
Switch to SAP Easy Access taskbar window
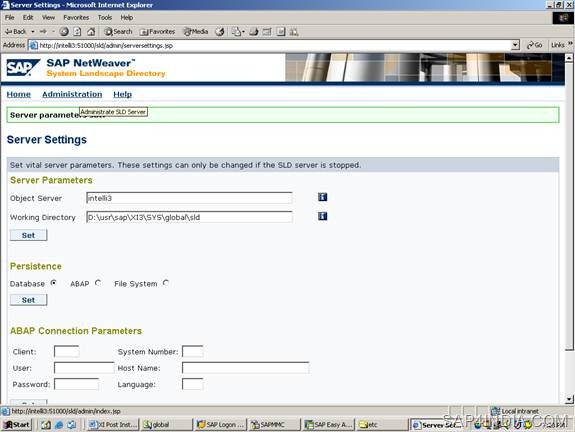pyautogui.click(x=328, y=425)
